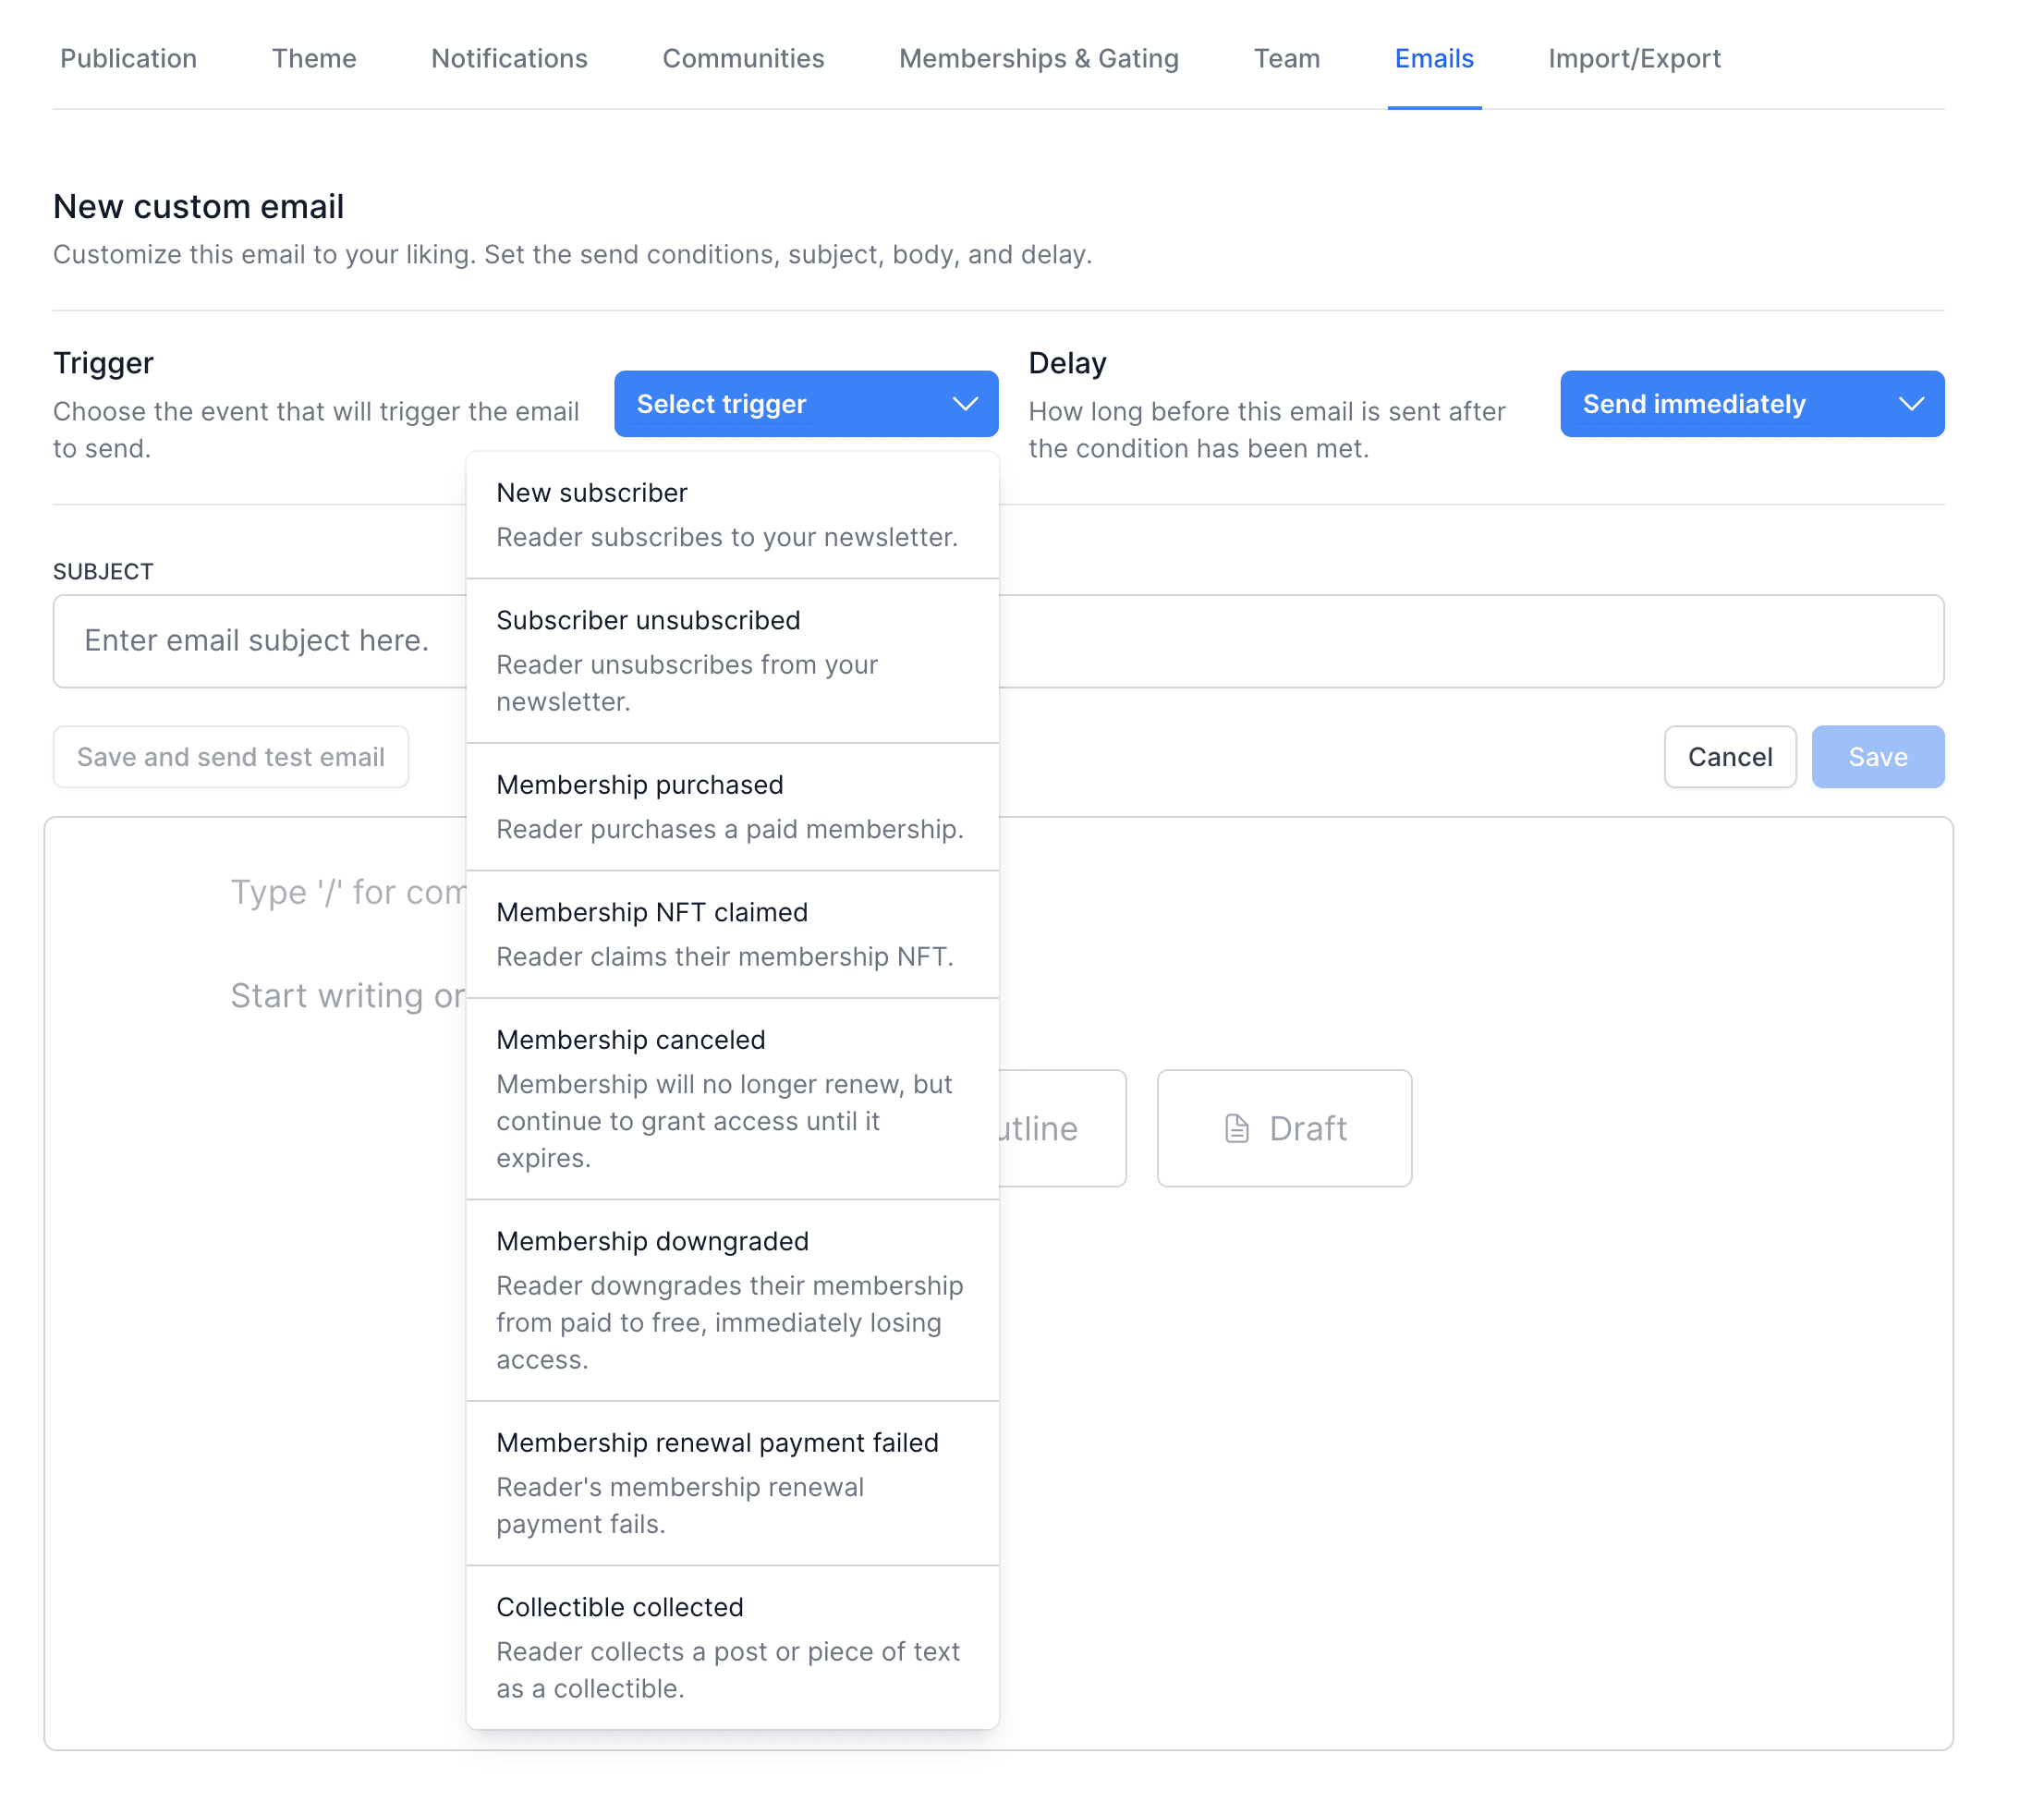Go to the Notifications tab

(509, 59)
